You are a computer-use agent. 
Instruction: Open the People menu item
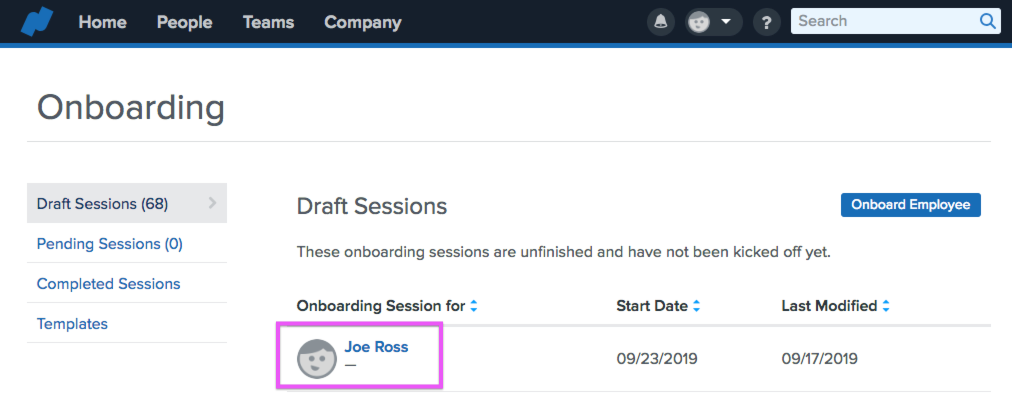185,23
